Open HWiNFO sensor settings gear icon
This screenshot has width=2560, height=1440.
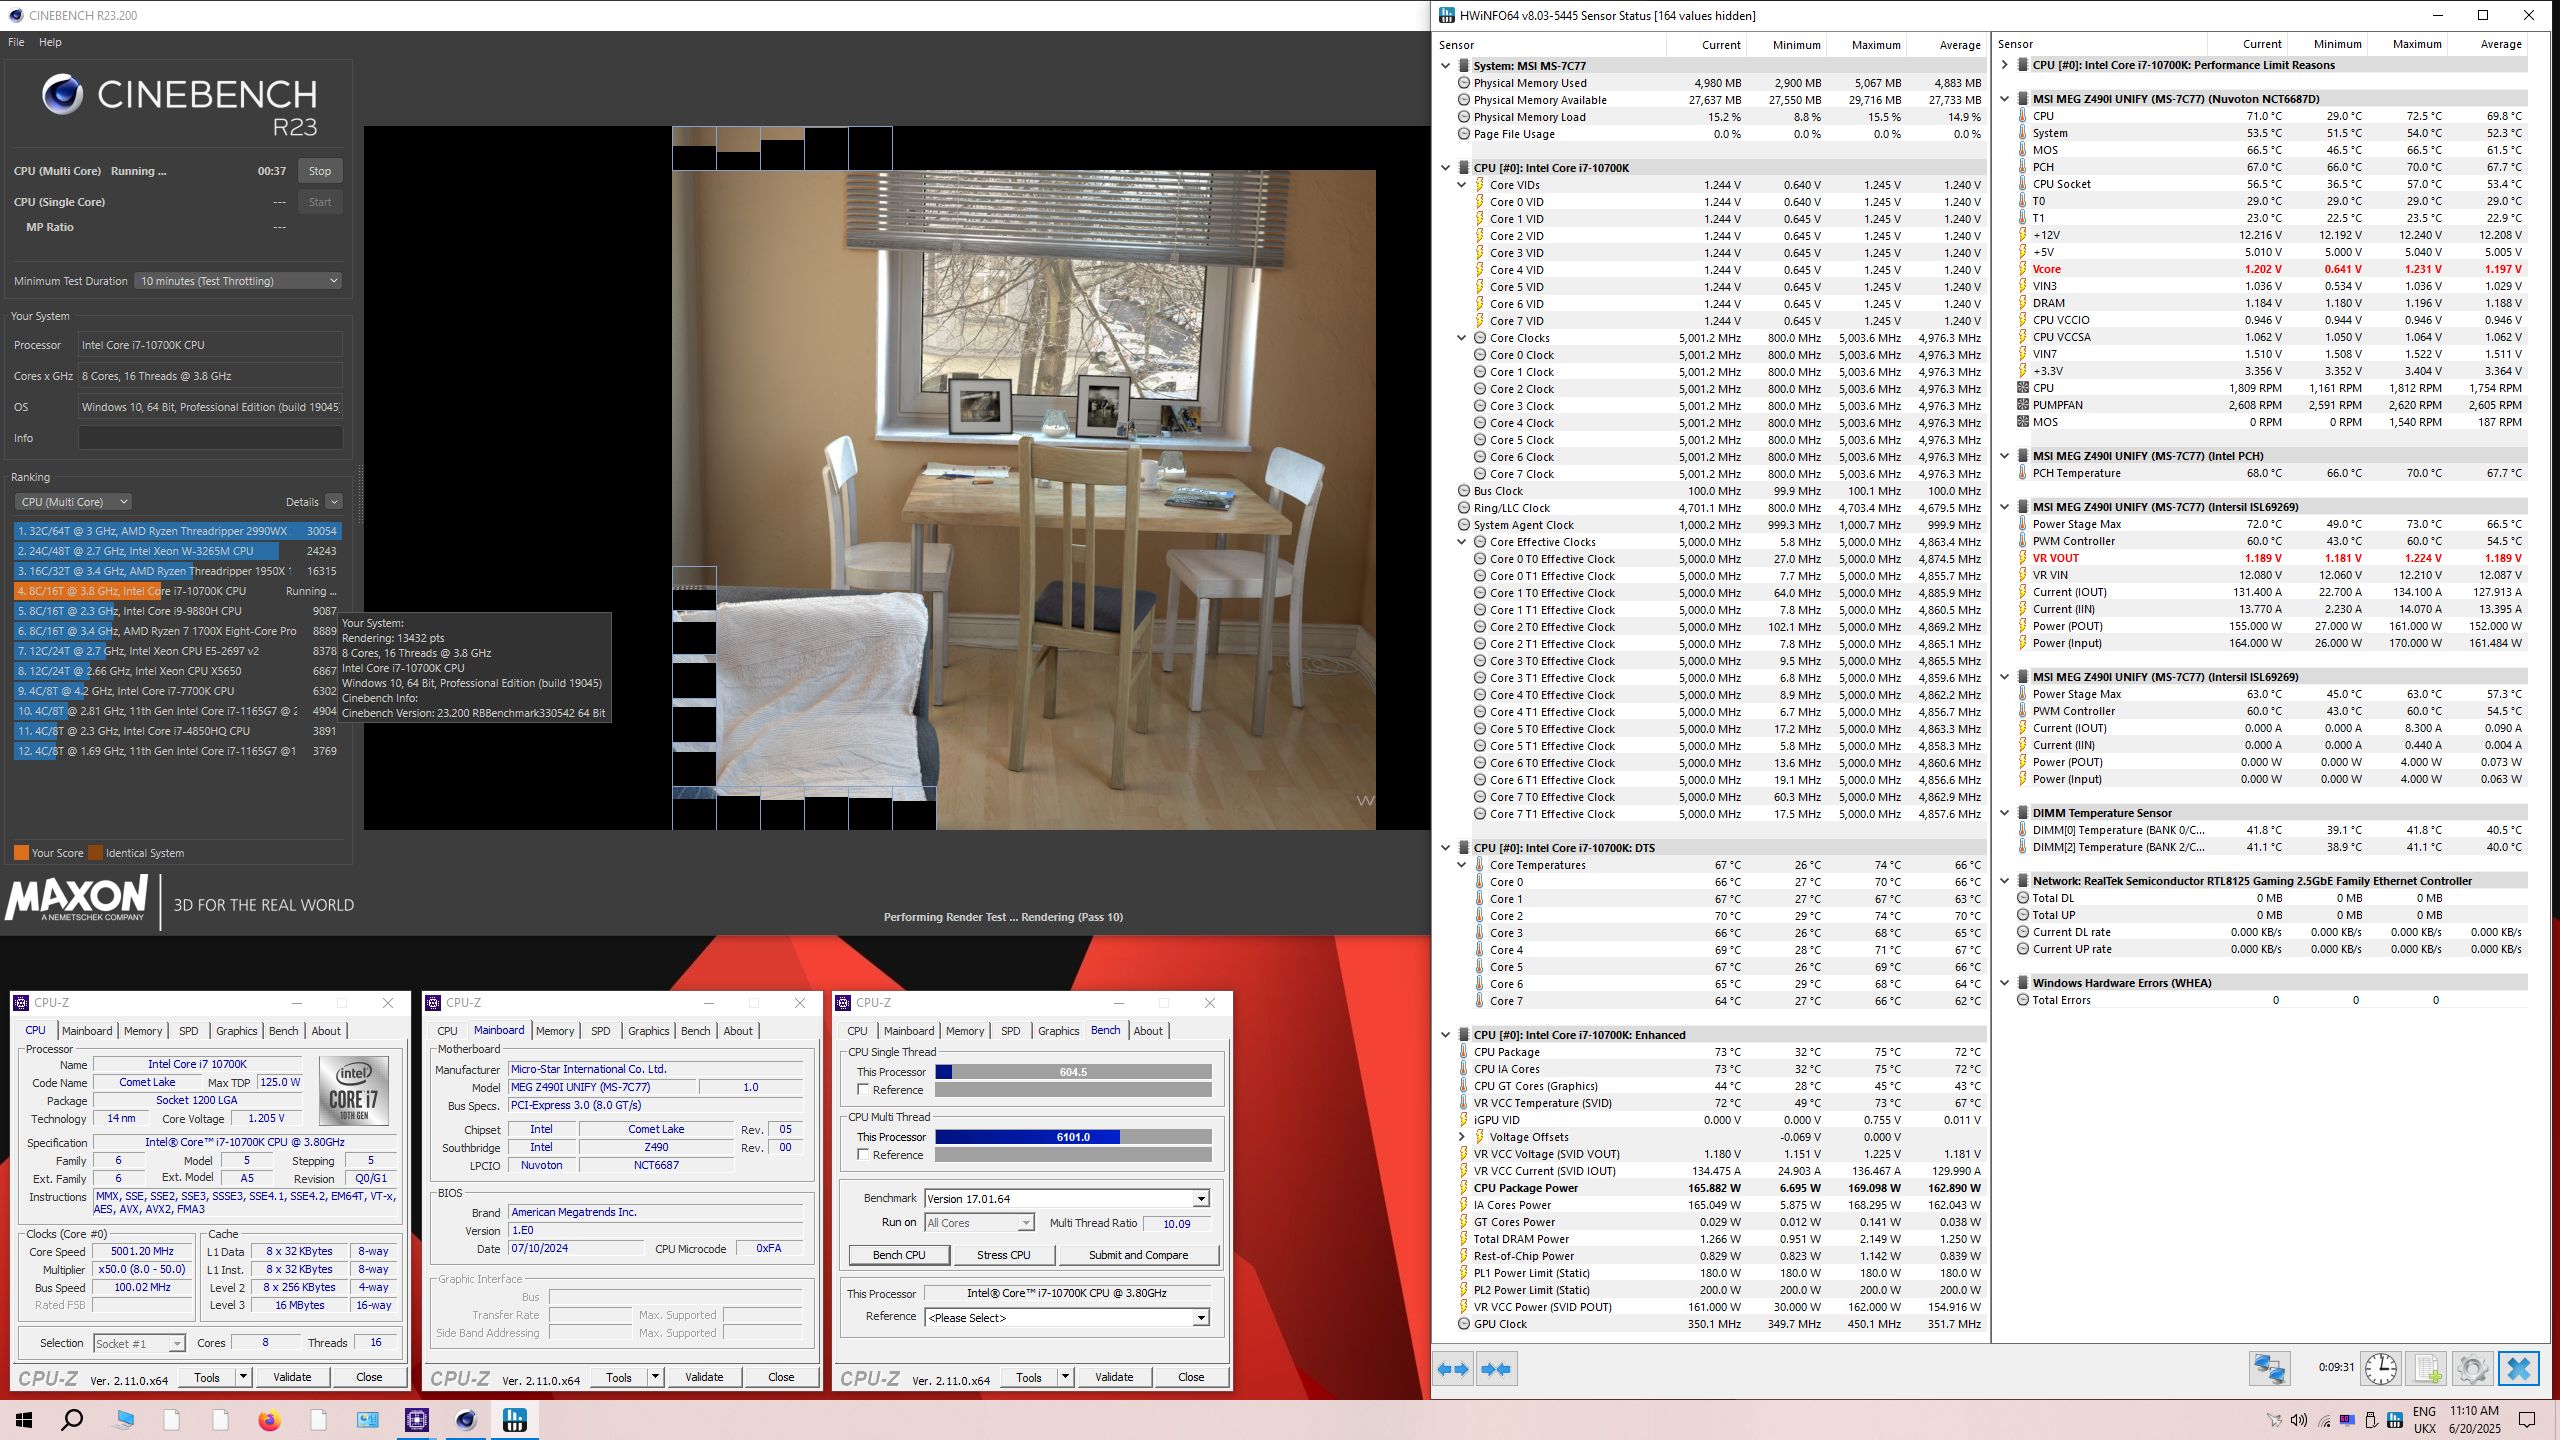tap(2472, 1368)
